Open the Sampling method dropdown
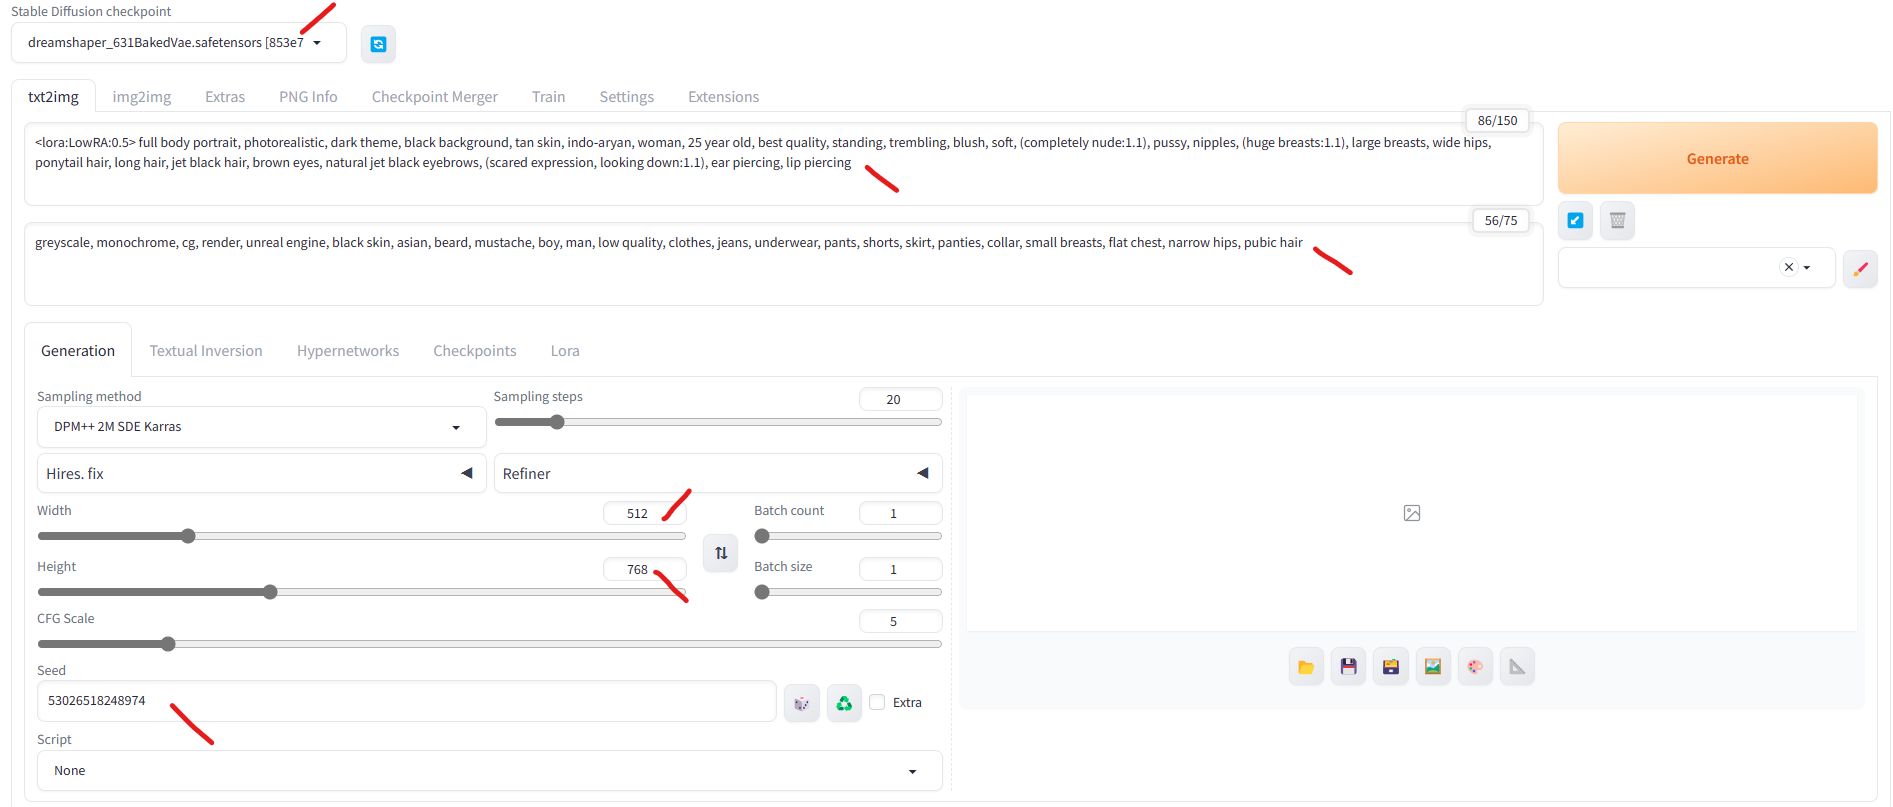The width and height of the screenshot is (1893, 807). tap(261, 427)
